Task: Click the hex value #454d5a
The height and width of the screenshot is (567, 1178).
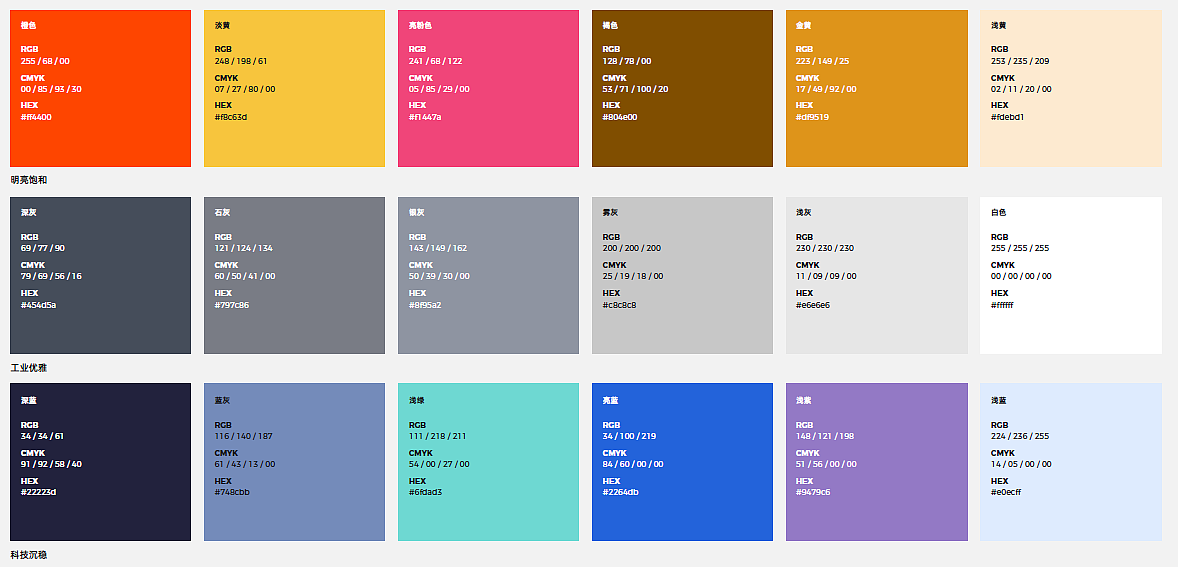Action: pyautogui.click(x=38, y=305)
